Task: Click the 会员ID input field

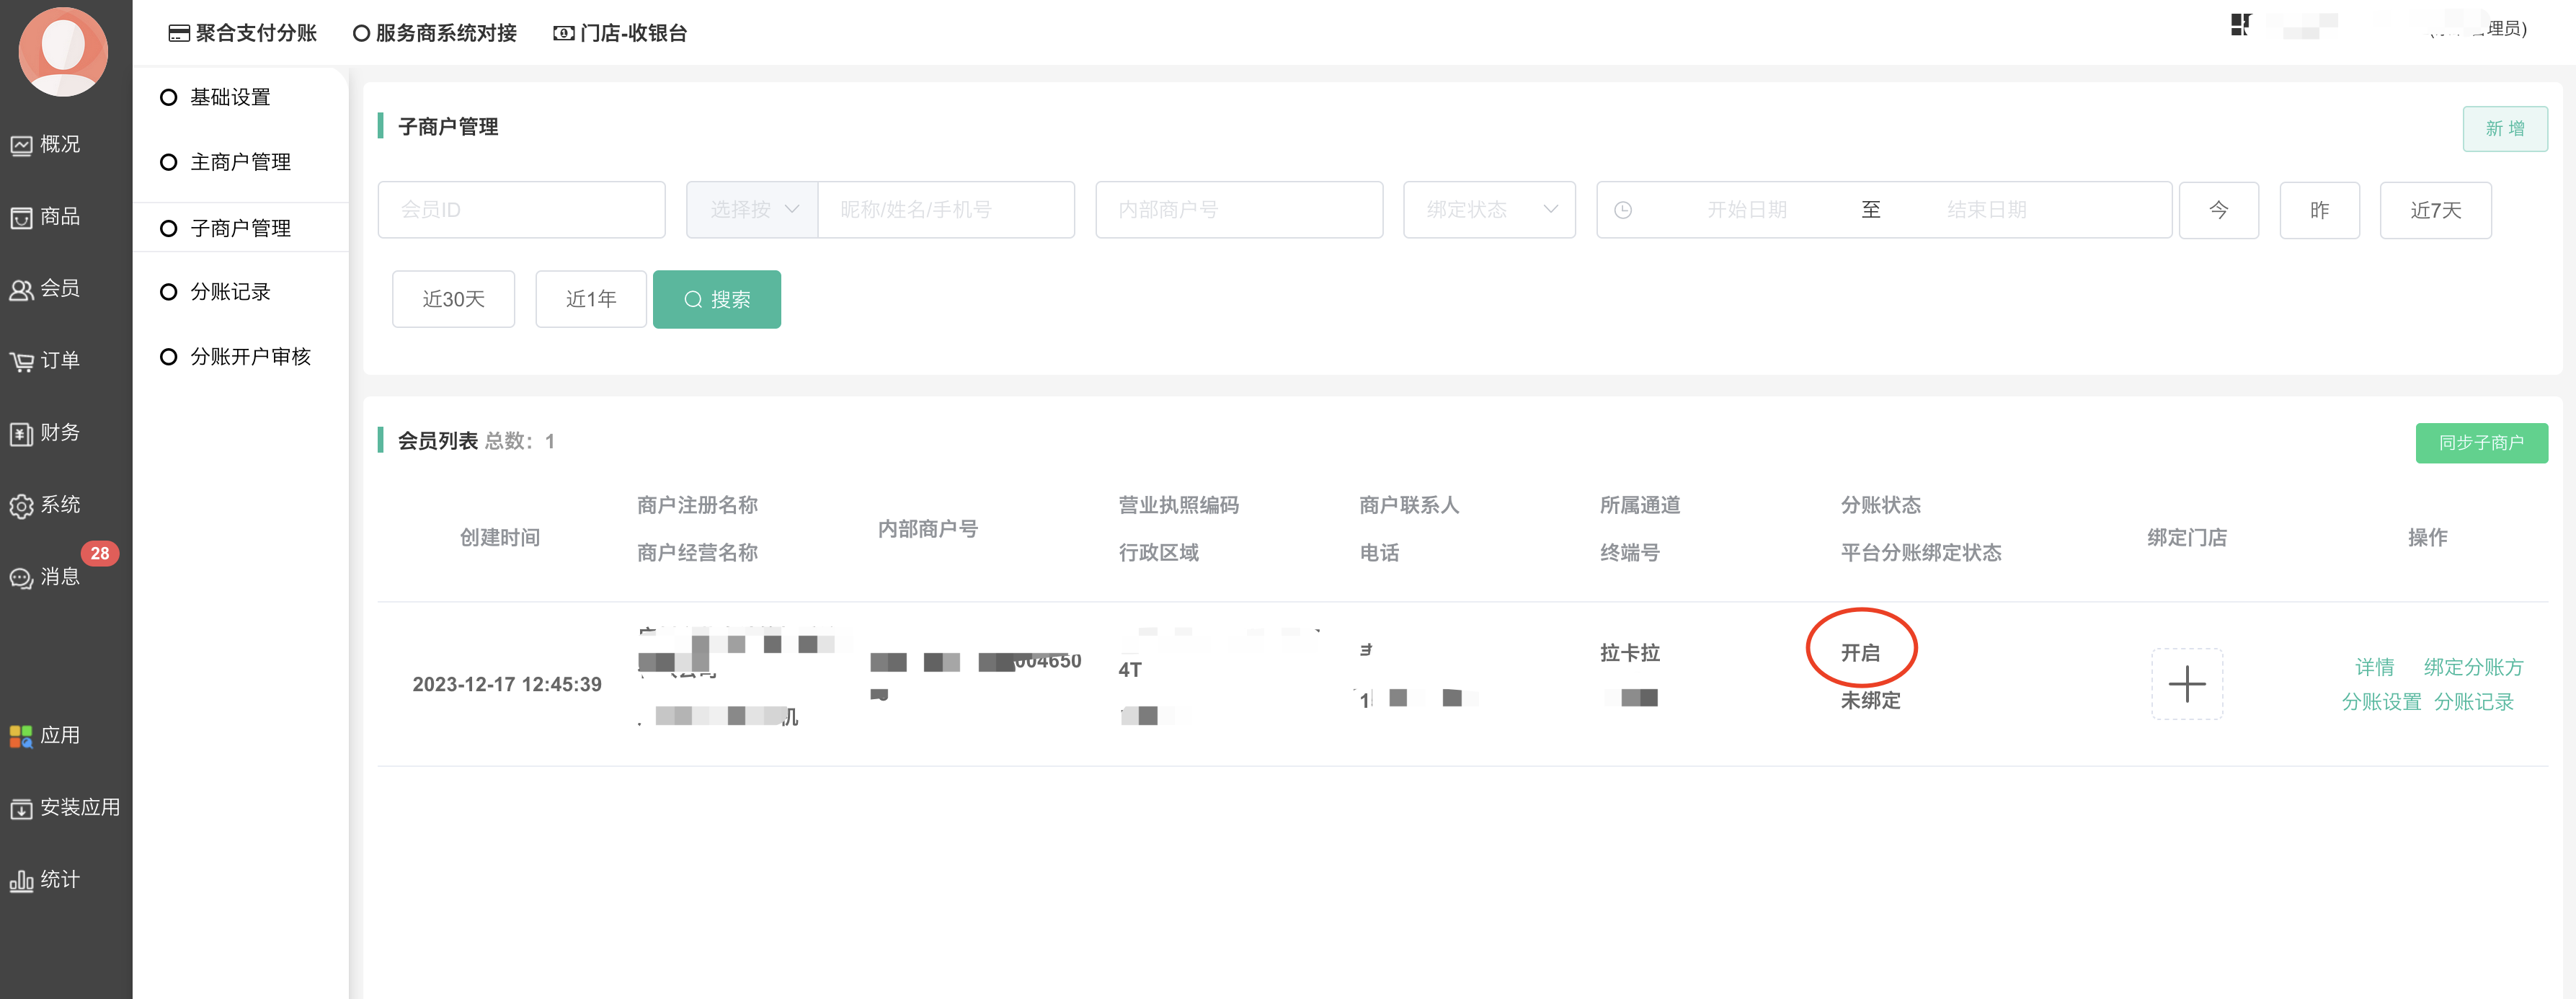Action: (x=521, y=210)
